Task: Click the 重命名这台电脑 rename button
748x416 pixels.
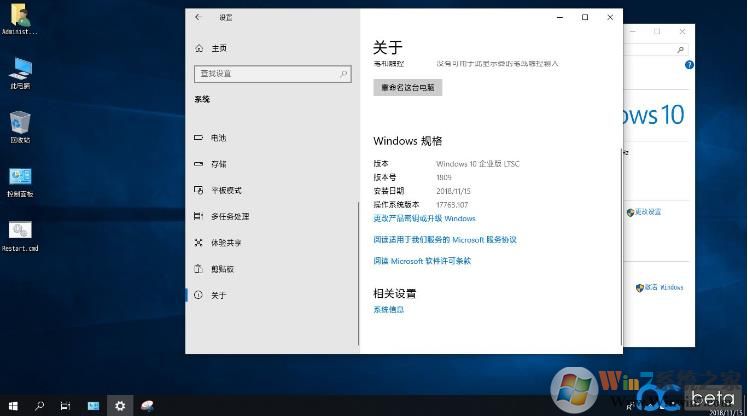Action: pyautogui.click(x=407, y=88)
